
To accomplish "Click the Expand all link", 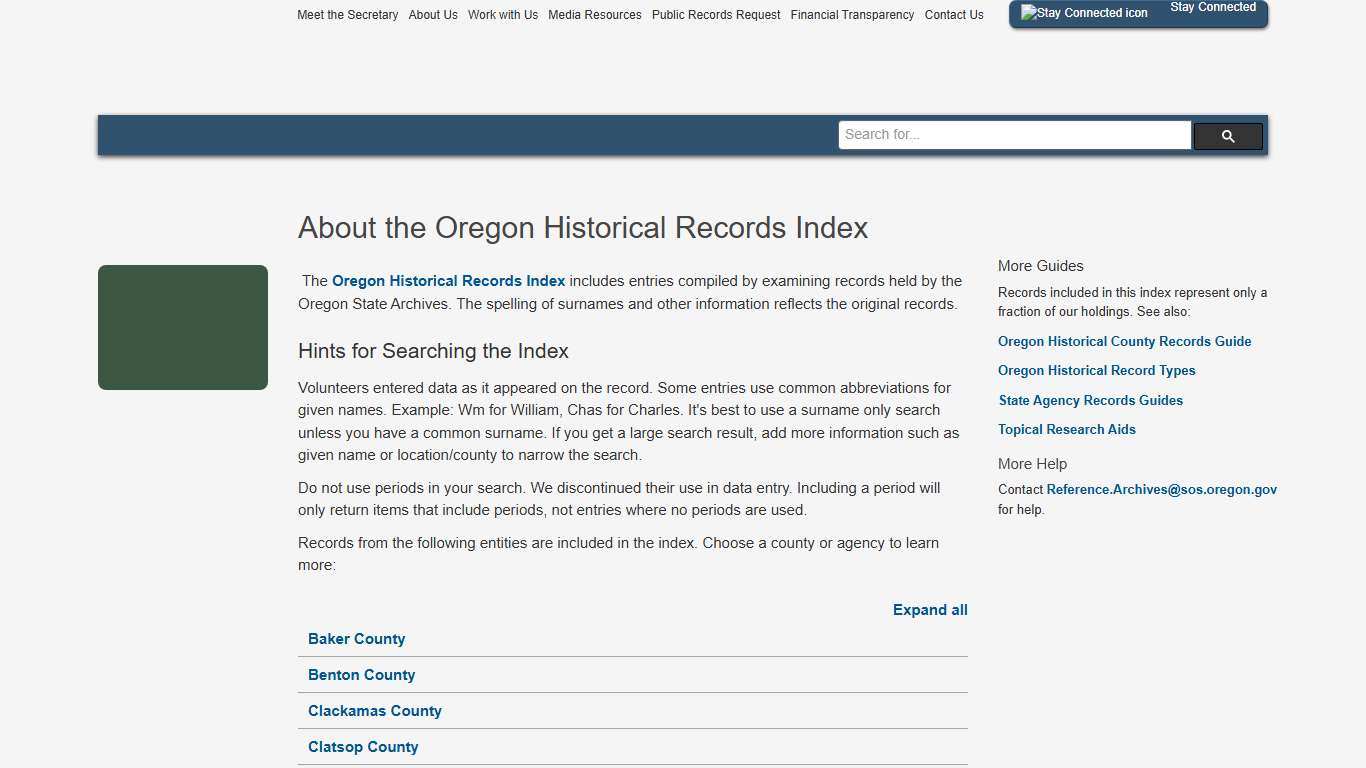I will [x=929, y=610].
